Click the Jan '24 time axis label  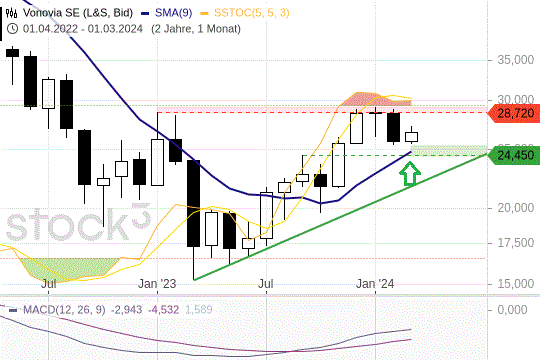375,284
